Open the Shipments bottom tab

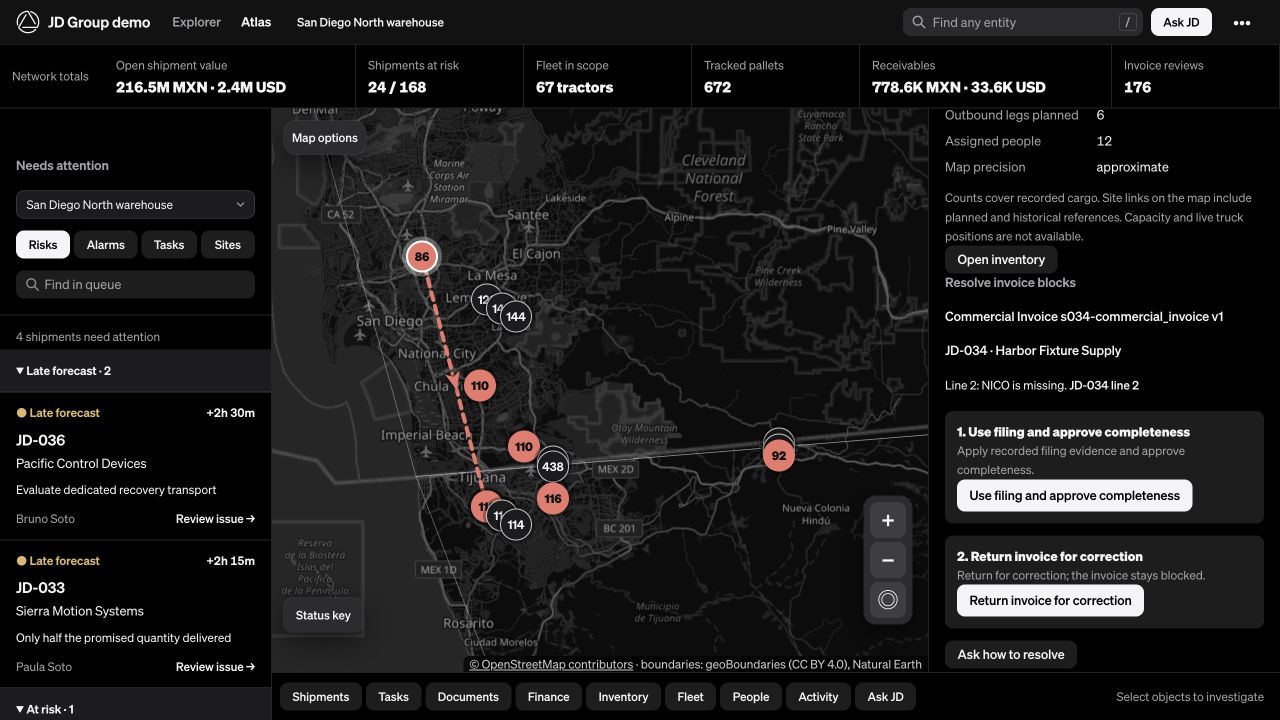321,697
